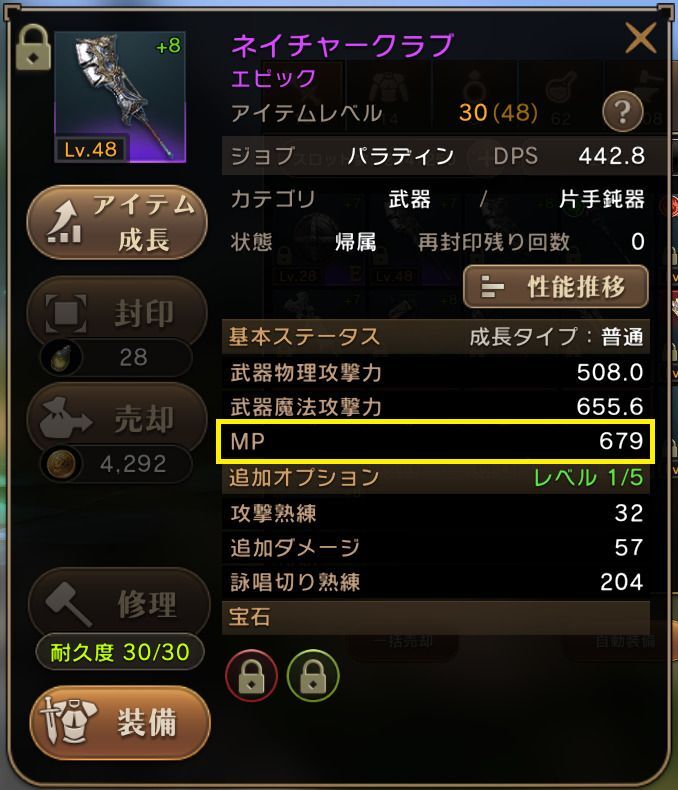
Task: Click the 耐久度 30/30 durability indicator
Action: (x=120, y=652)
